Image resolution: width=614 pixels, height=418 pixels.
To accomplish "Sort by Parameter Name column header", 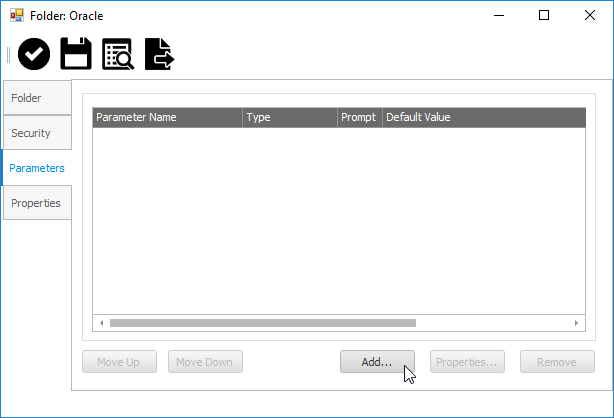I will (x=168, y=117).
